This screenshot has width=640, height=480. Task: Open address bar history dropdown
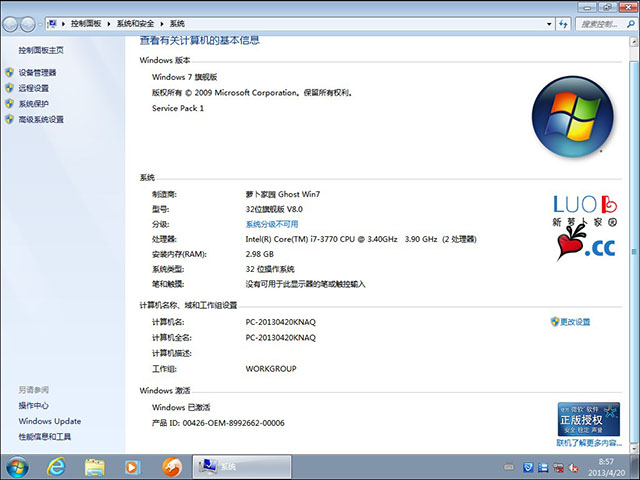[x=549, y=24]
